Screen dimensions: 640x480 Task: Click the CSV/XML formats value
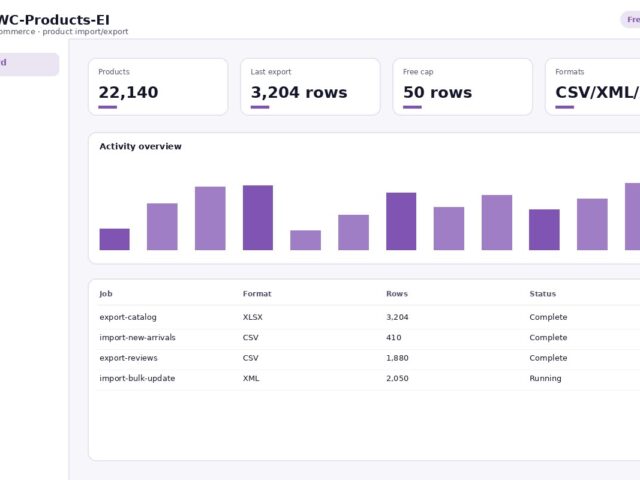tap(598, 93)
